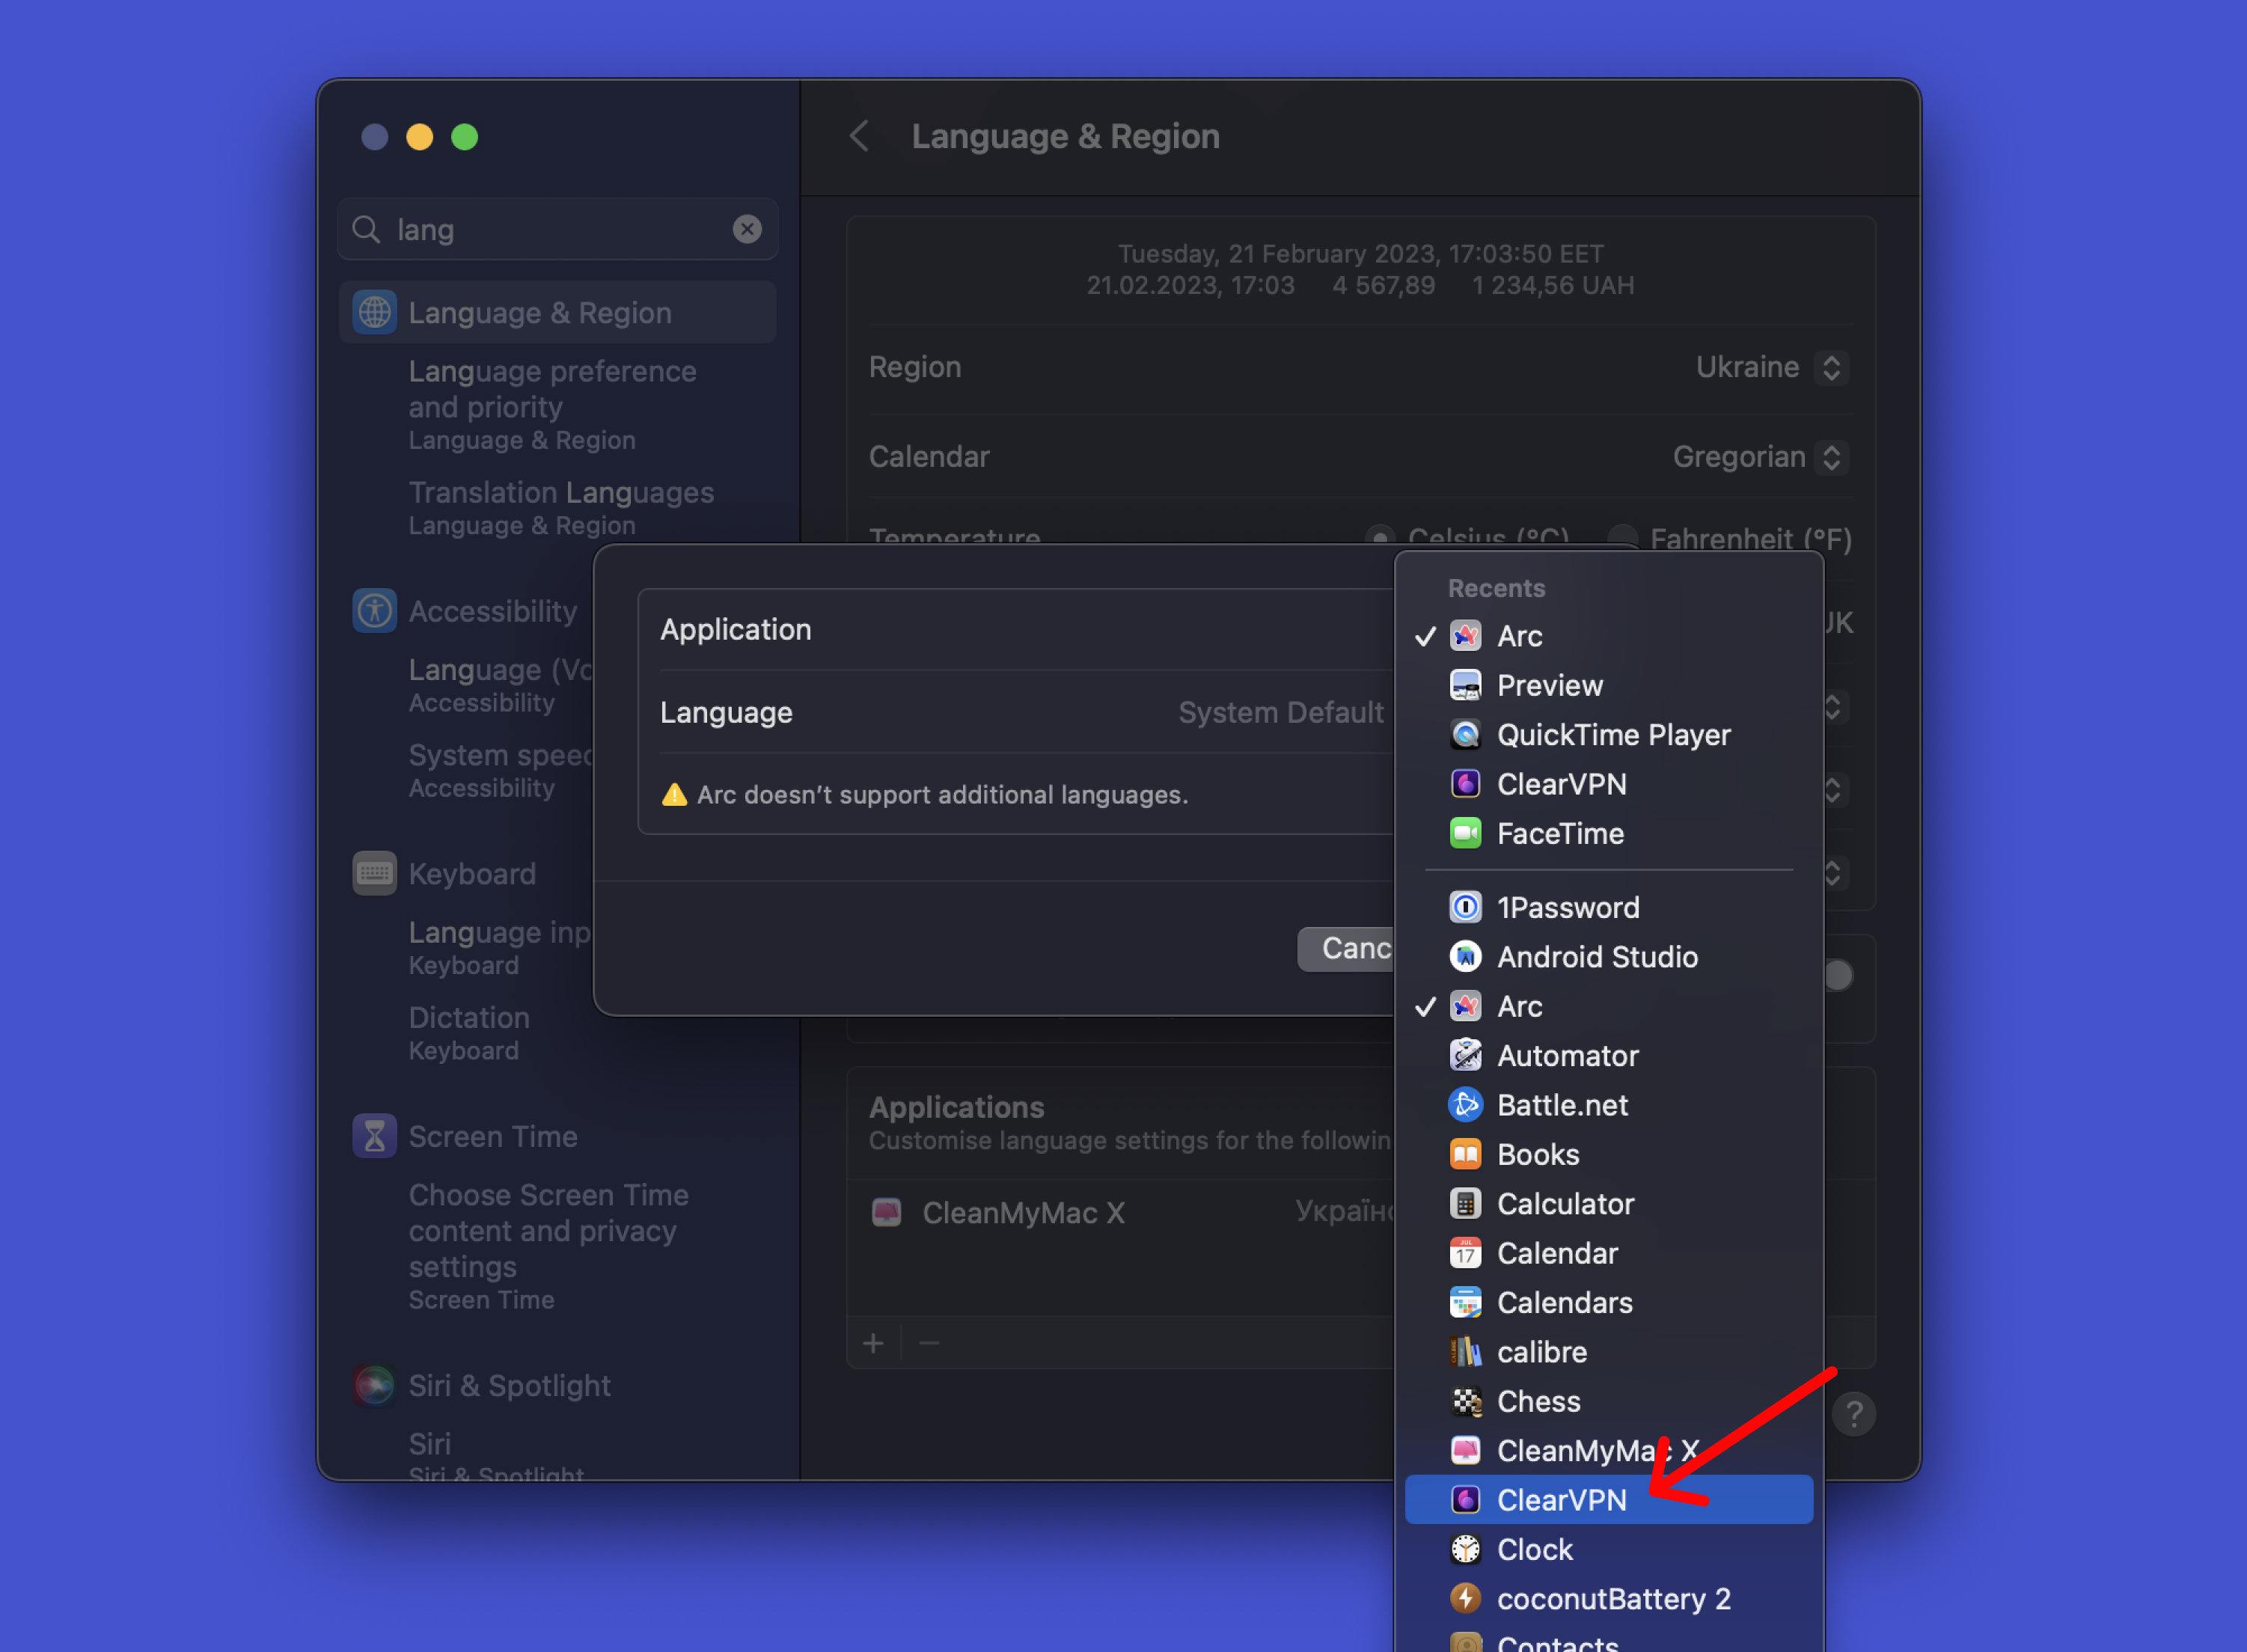Click the Screen Time hourglass icon
Viewport: 2247px width, 1652px height.
point(375,1136)
